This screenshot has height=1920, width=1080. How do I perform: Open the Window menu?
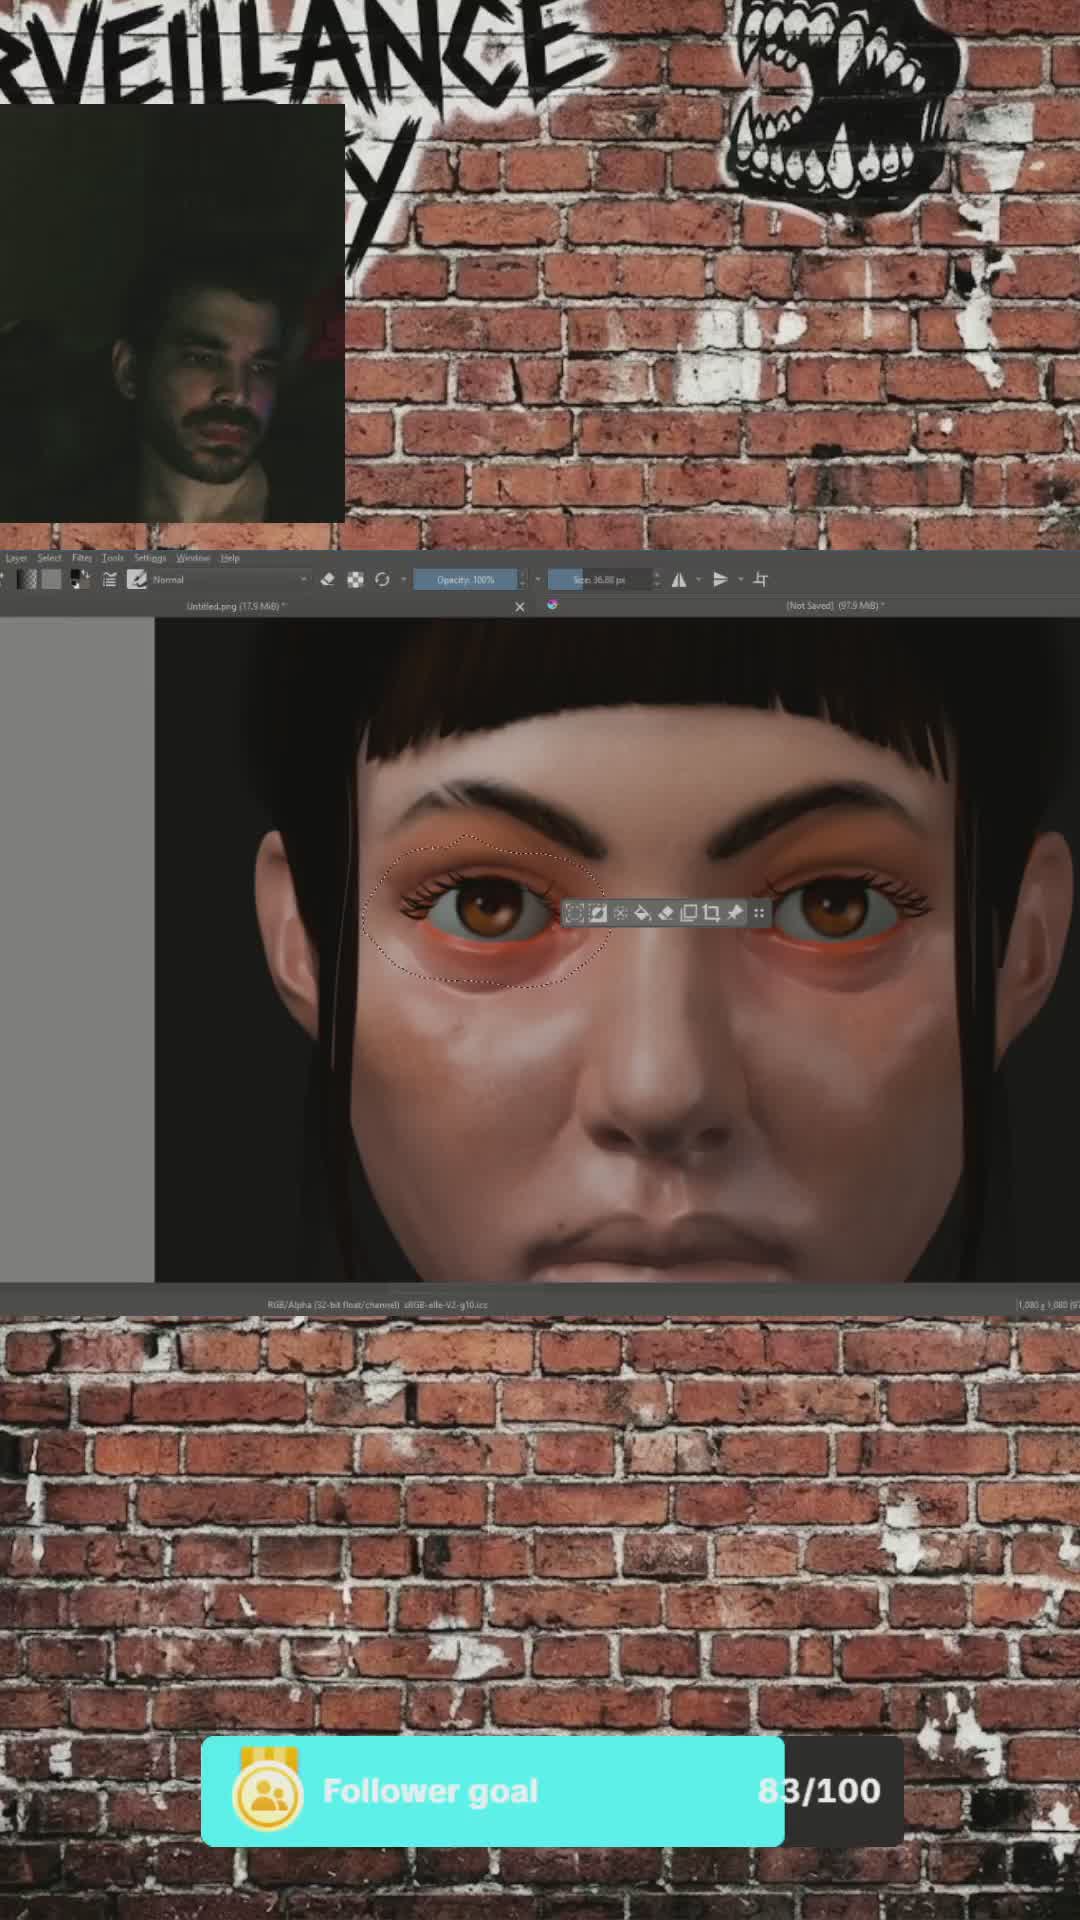tap(193, 558)
